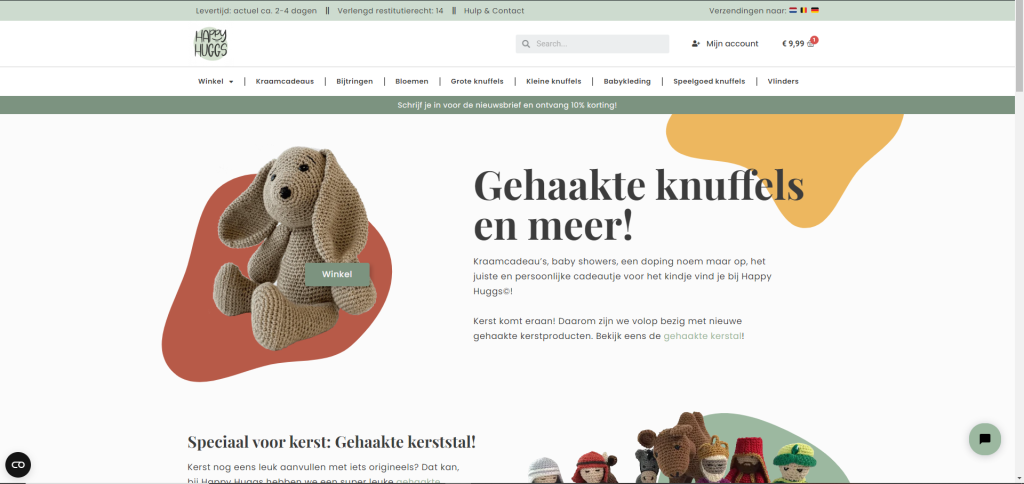Click the crocheted nativity figures image
This screenshot has height=484, width=1024.
click(x=673, y=448)
